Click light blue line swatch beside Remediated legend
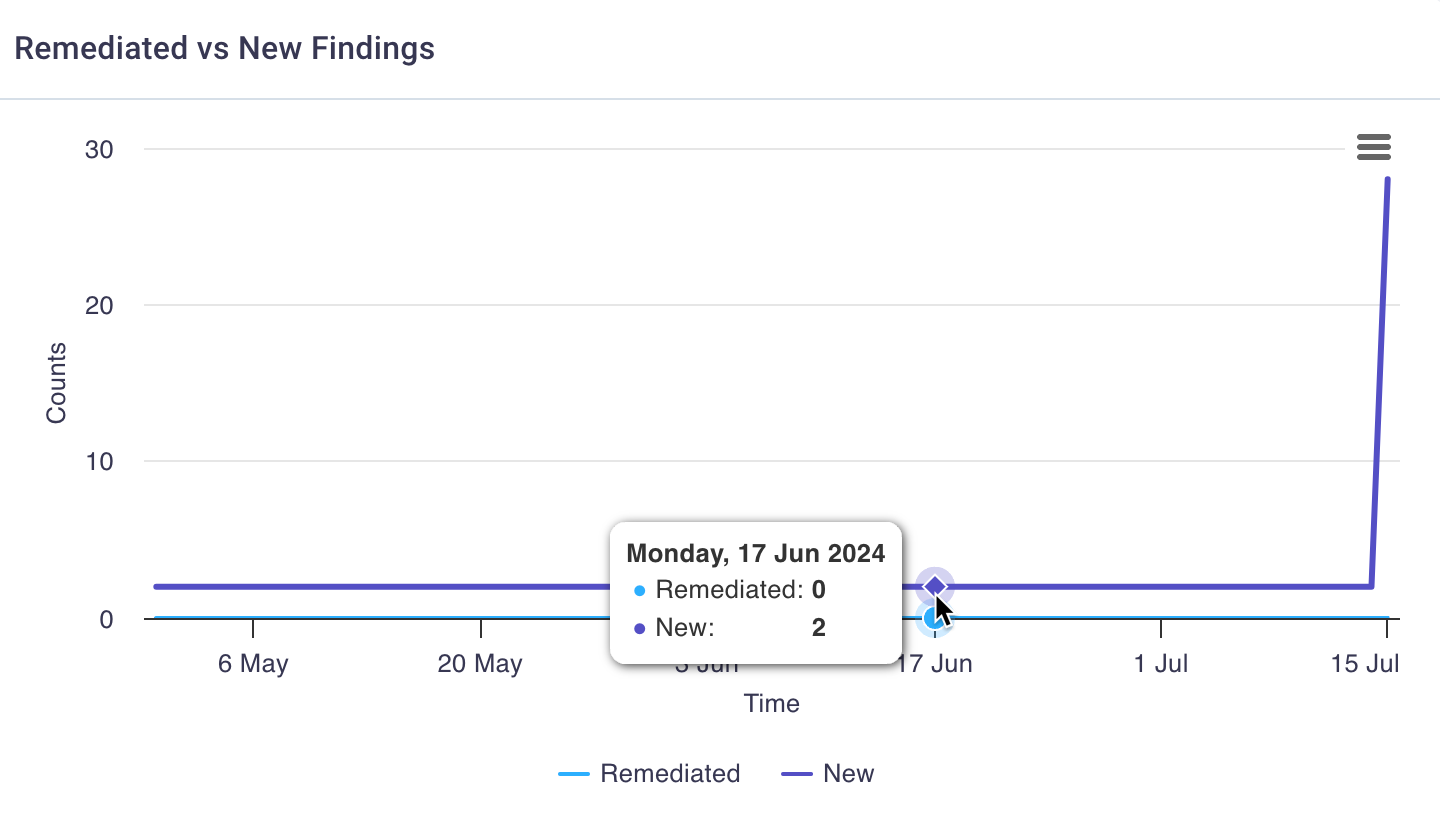The width and height of the screenshot is (1440, 820). pyautogui.click(x=574, y=774)
